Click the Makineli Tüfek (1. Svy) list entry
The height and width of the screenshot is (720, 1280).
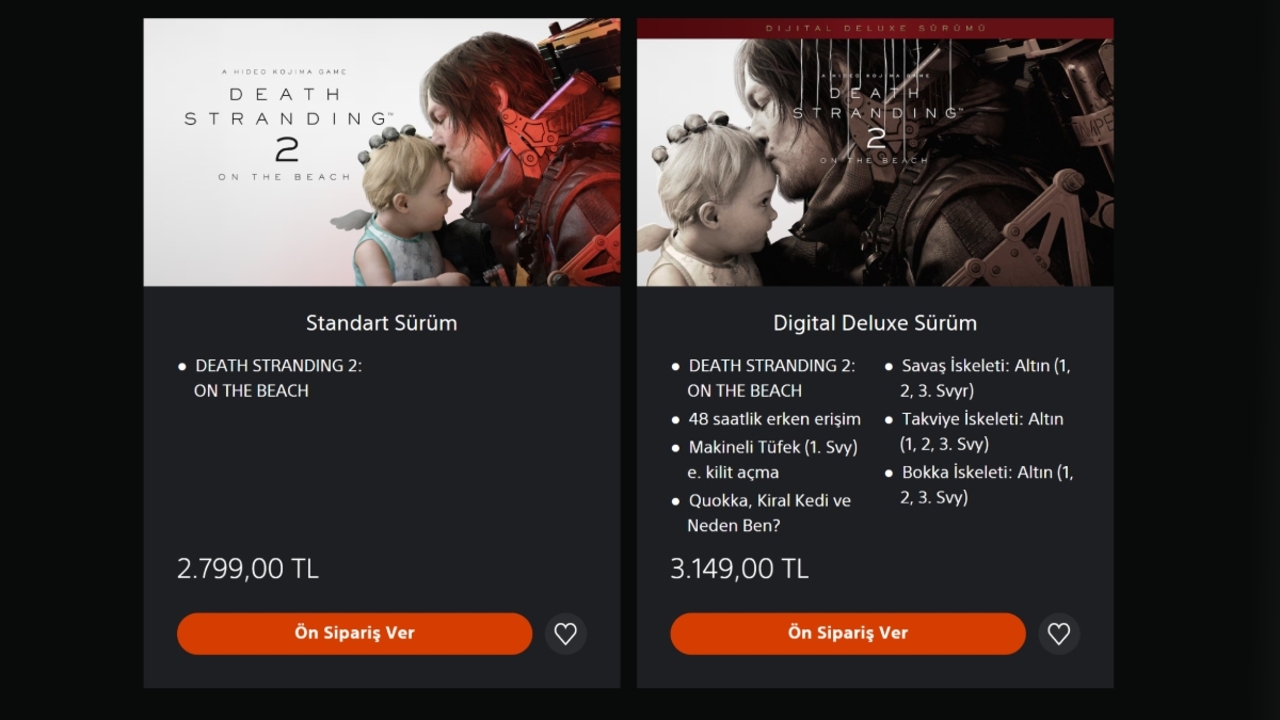772,459
